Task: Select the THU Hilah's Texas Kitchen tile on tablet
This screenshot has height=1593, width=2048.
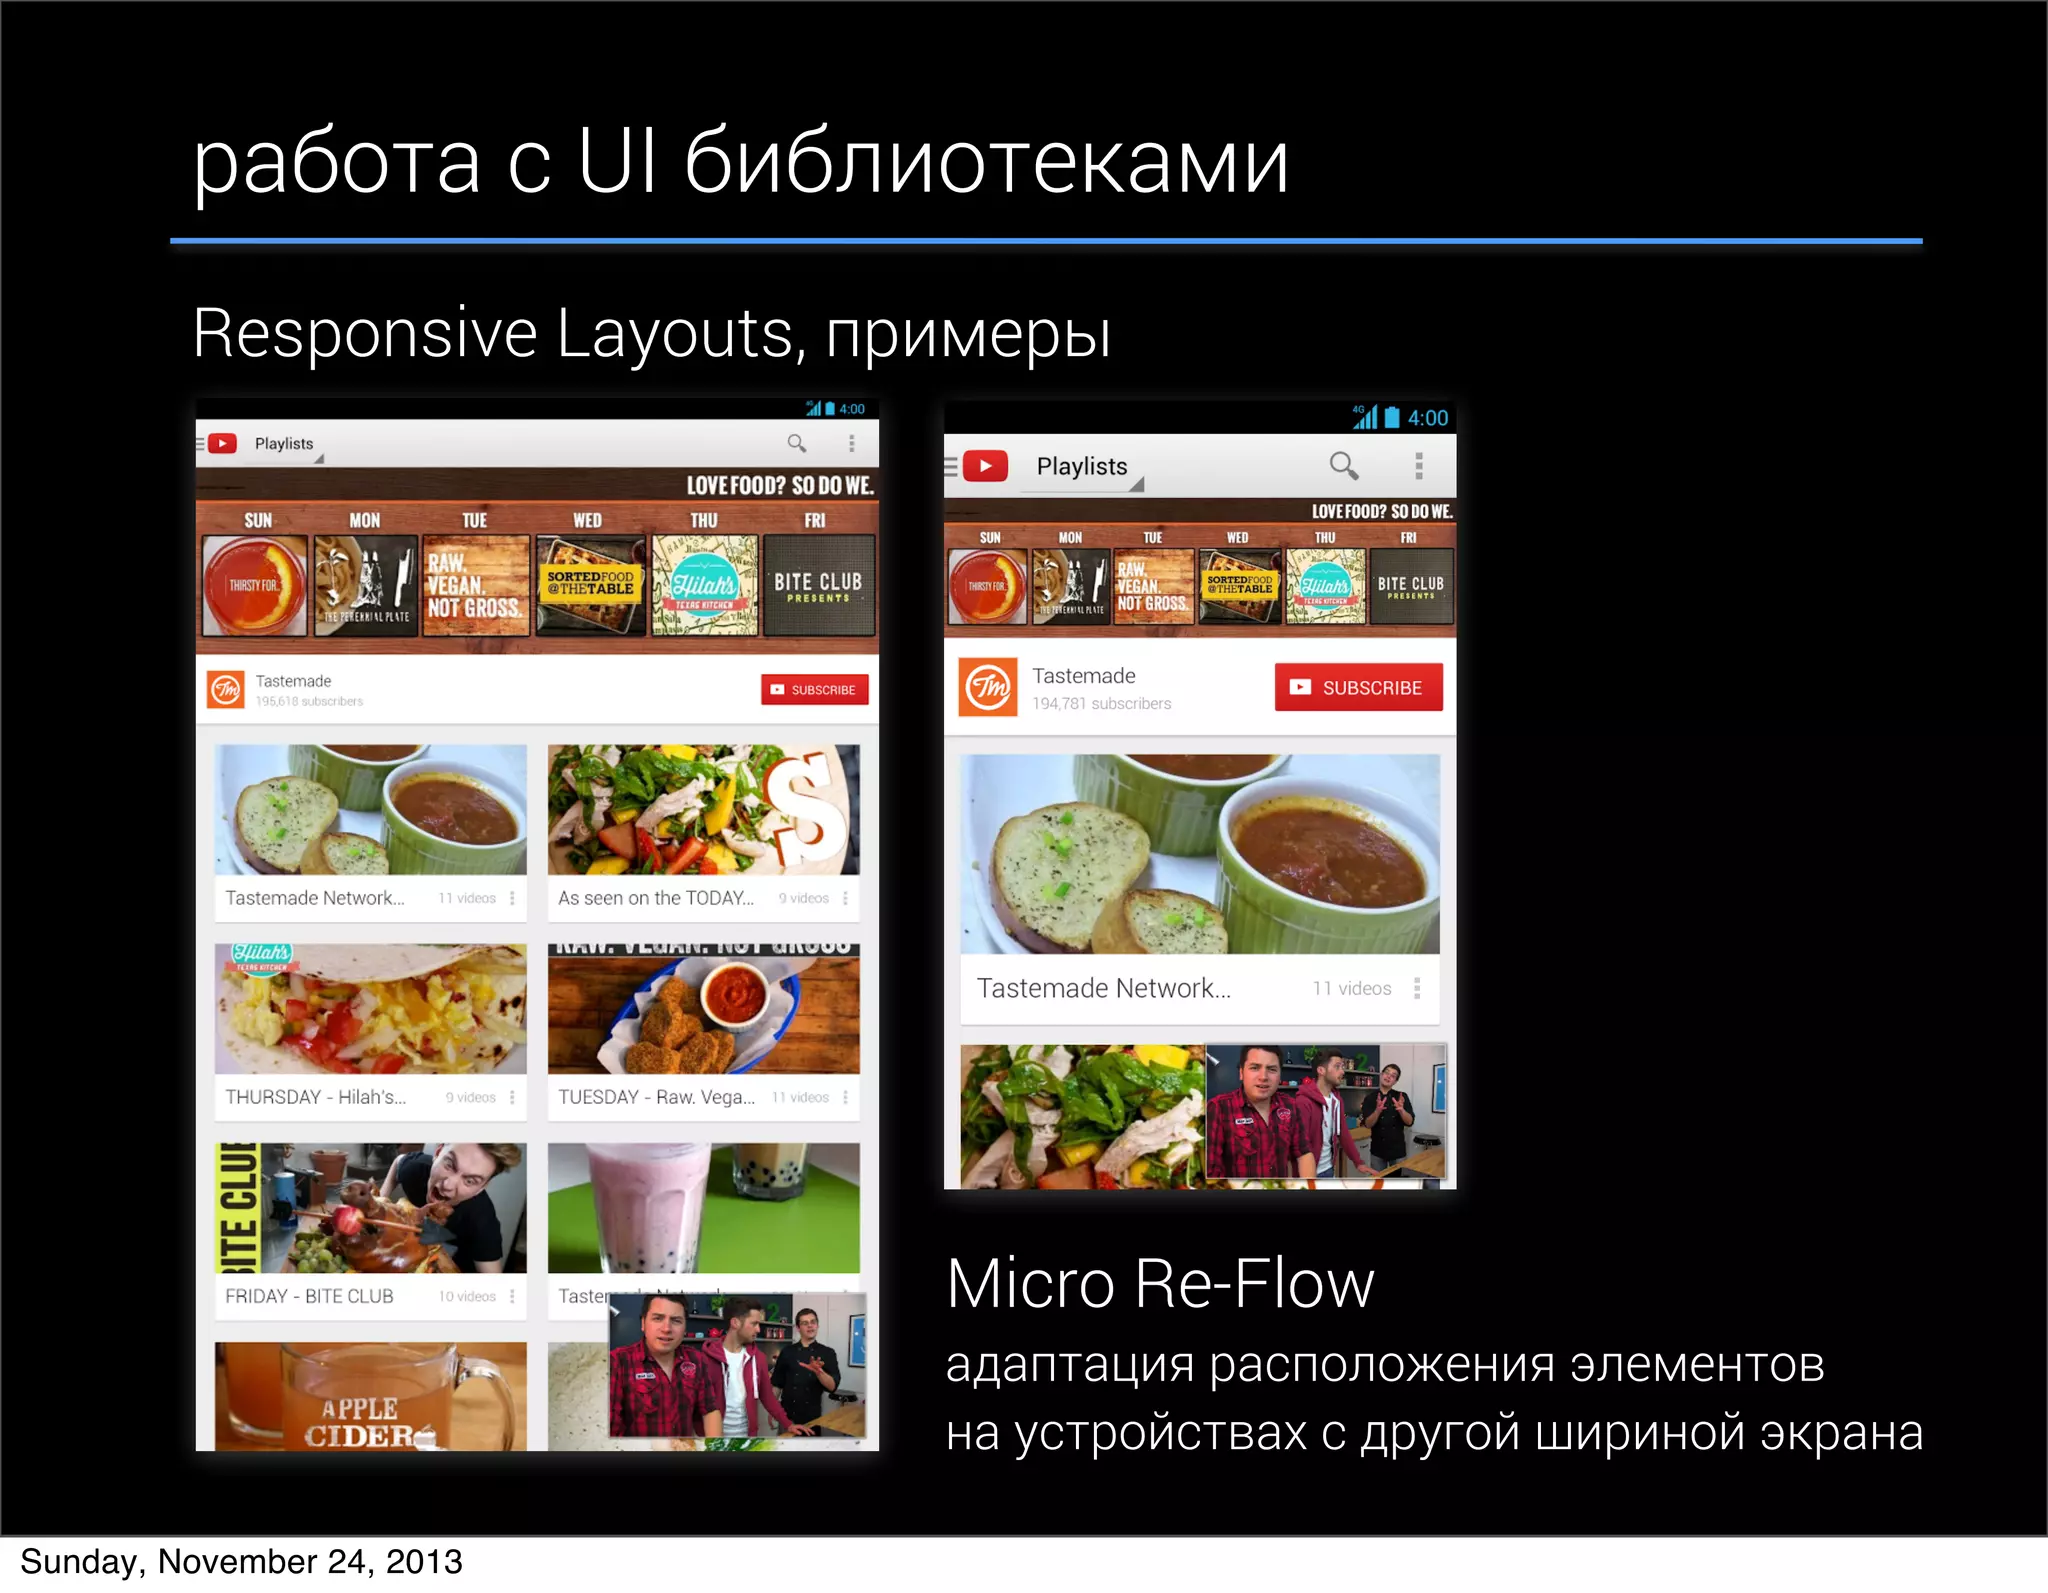Action: pos(705,585)
